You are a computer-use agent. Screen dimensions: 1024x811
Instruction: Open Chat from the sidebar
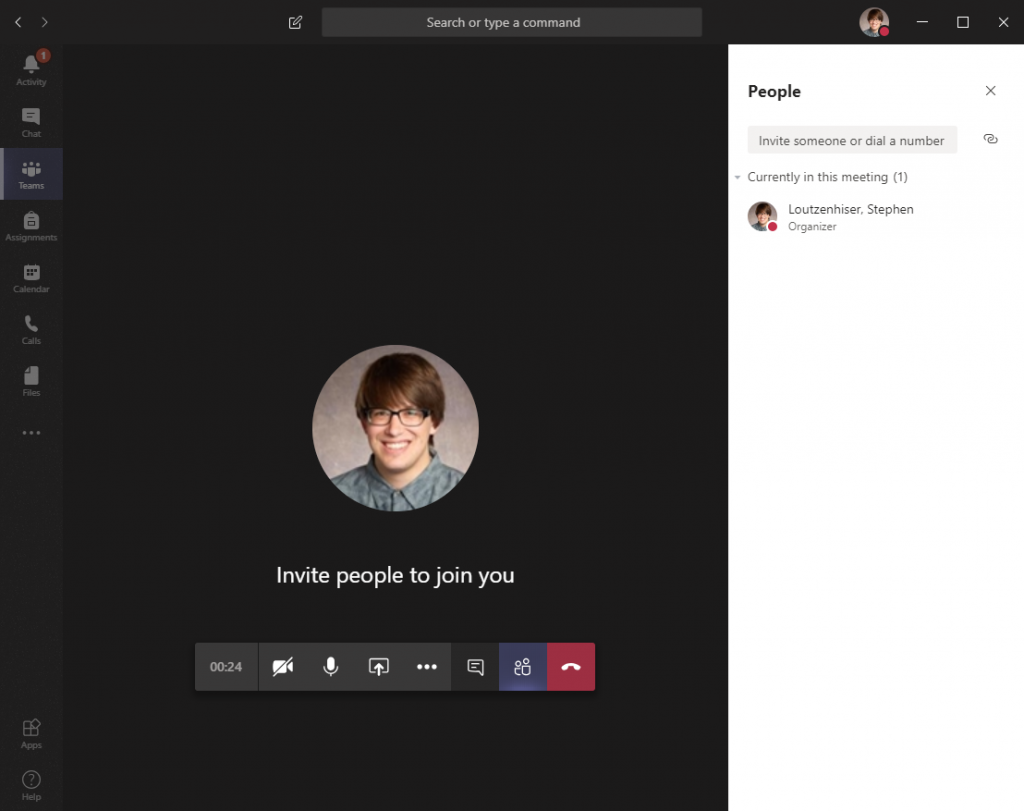(31, 122)
